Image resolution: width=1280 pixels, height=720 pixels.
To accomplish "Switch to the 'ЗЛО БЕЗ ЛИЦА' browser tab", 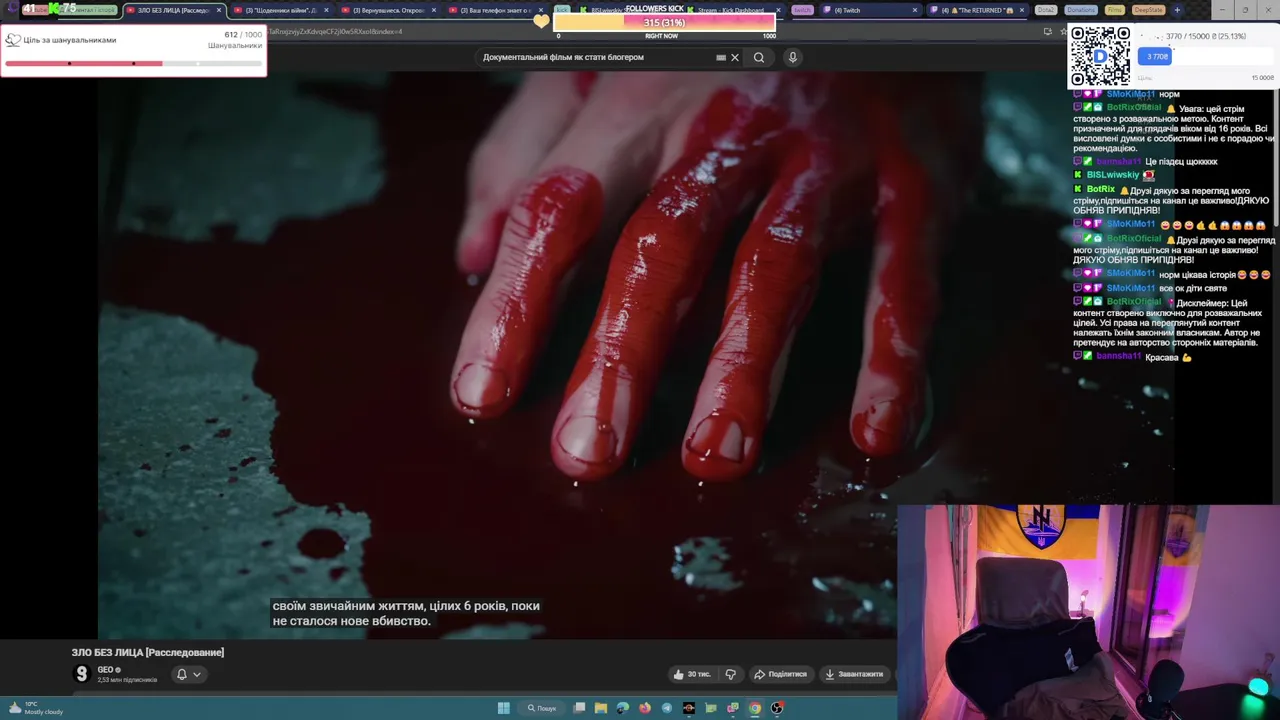I will pyautogui.click(x=175, y=10).
